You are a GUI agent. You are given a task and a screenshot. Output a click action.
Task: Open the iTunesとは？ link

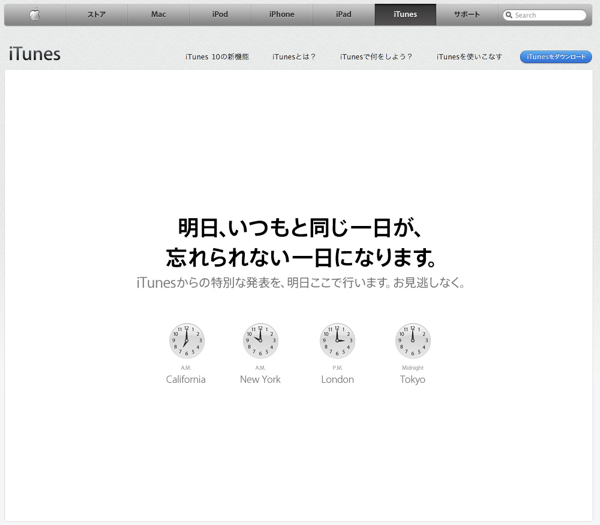294,57
